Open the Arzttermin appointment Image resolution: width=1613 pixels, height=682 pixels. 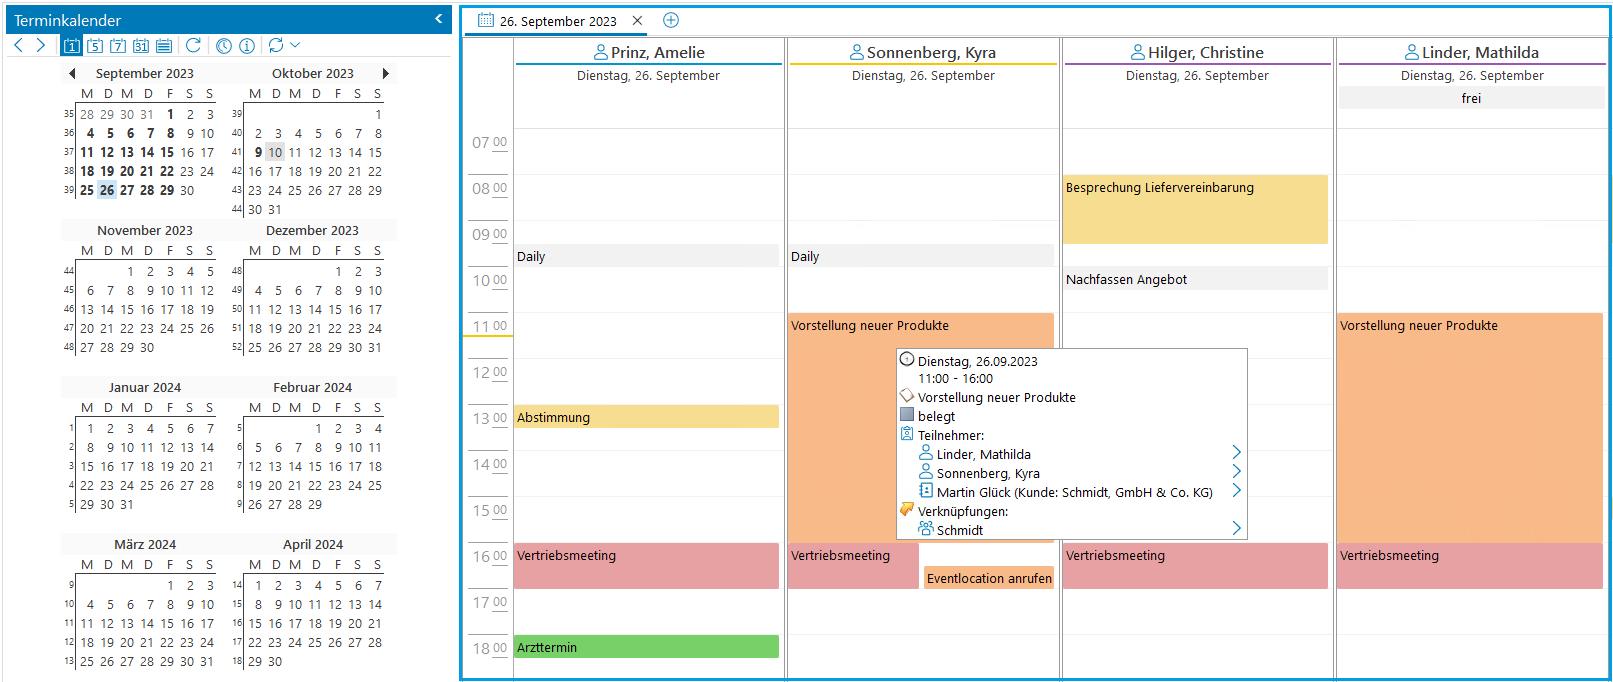[x=646, y=647]
